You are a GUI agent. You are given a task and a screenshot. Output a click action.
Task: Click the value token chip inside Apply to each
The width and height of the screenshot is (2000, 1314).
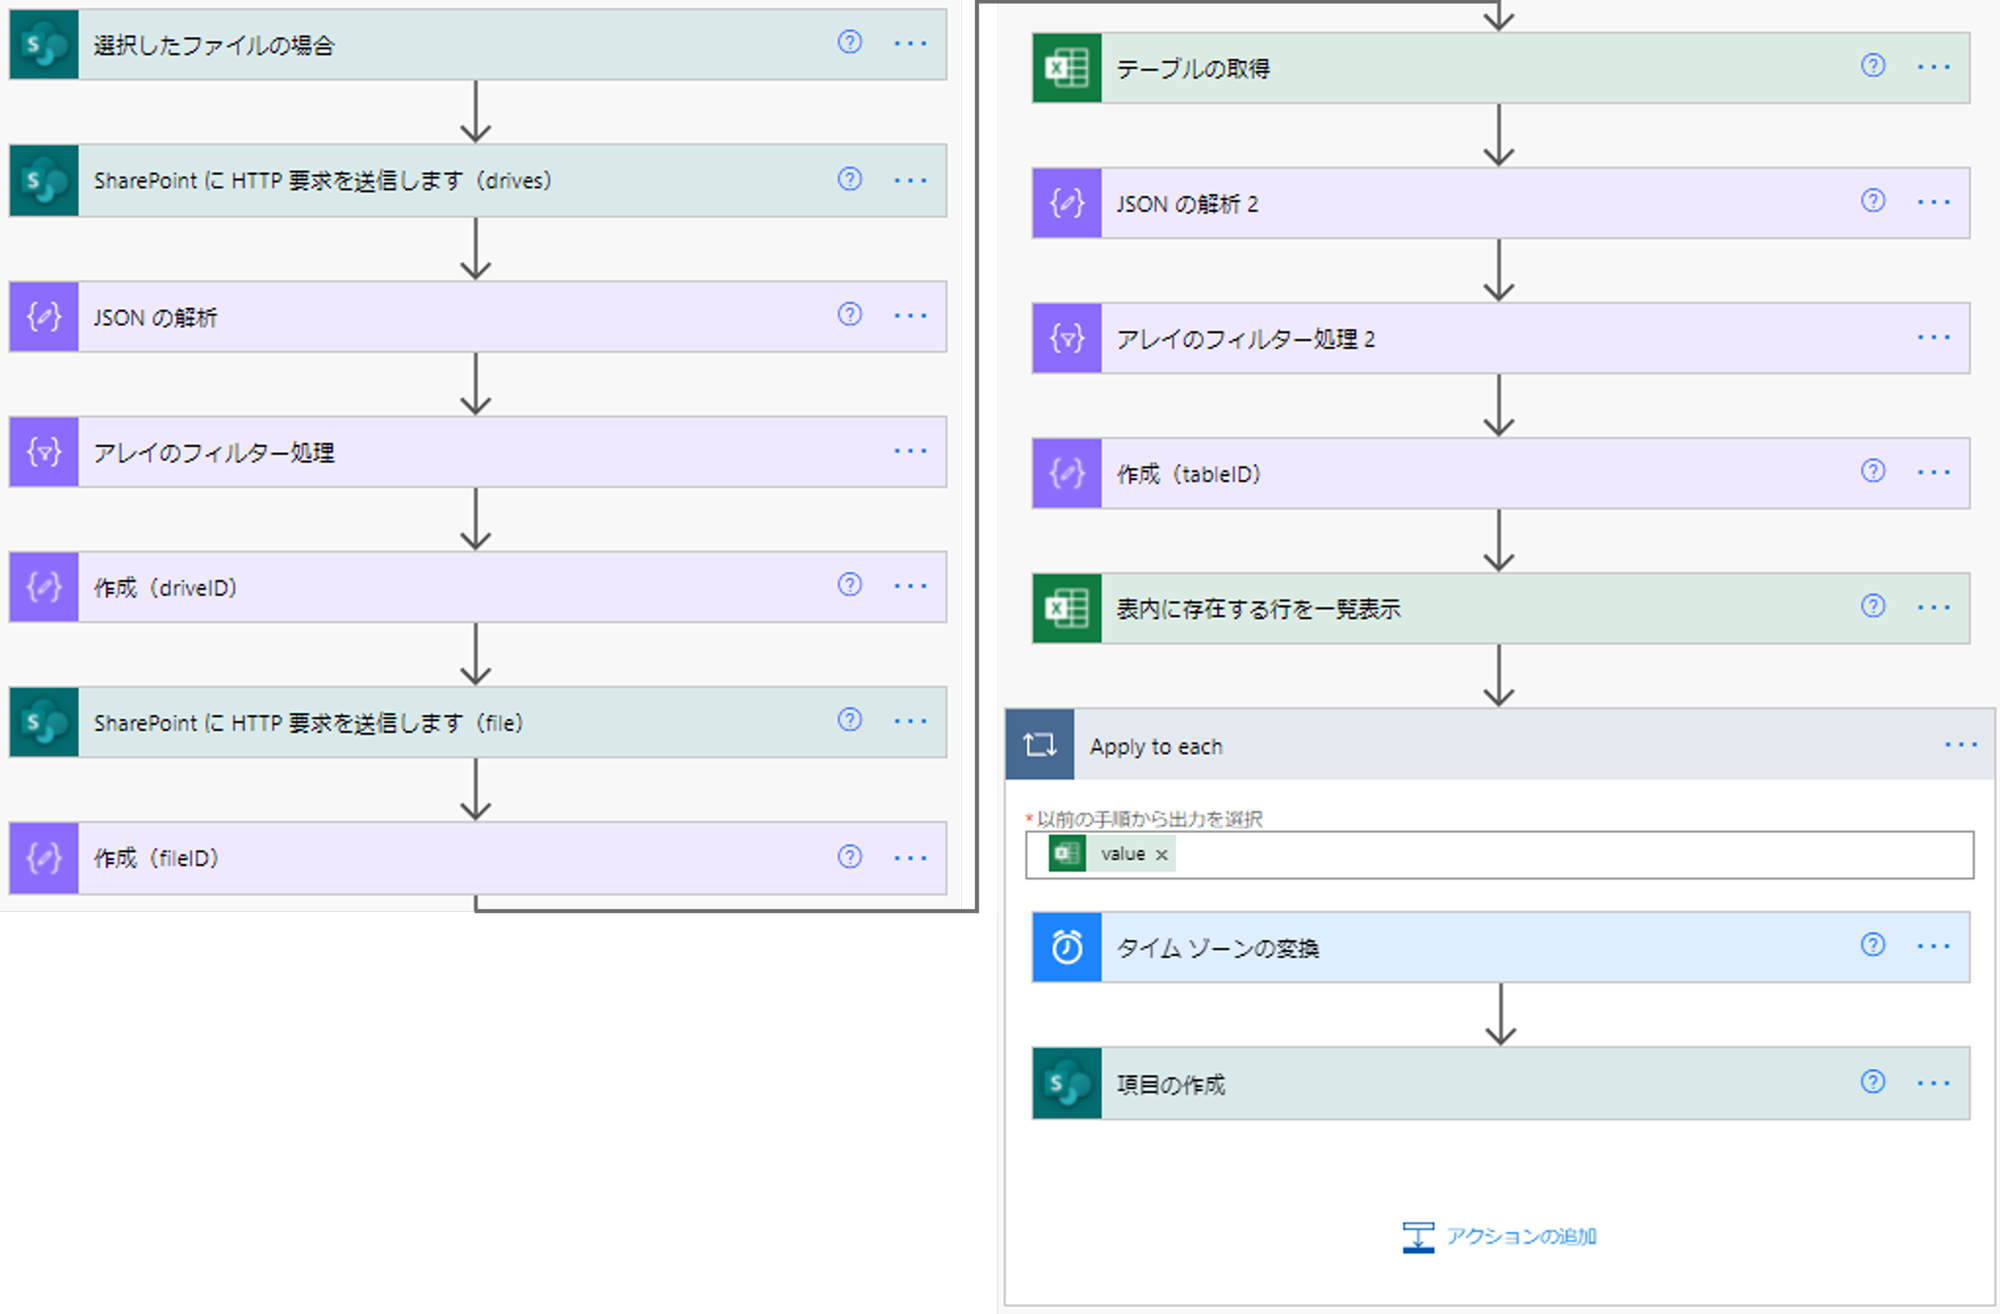click(1123, 854)
